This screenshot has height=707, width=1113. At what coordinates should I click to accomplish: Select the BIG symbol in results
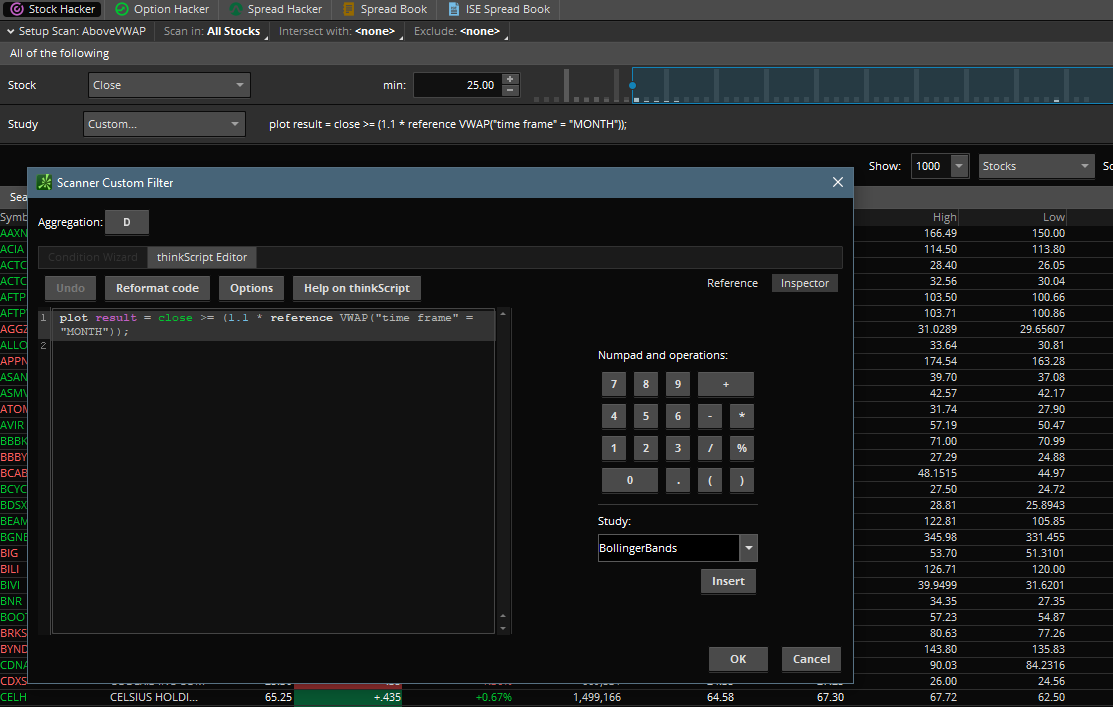click(x=9, y=553)
